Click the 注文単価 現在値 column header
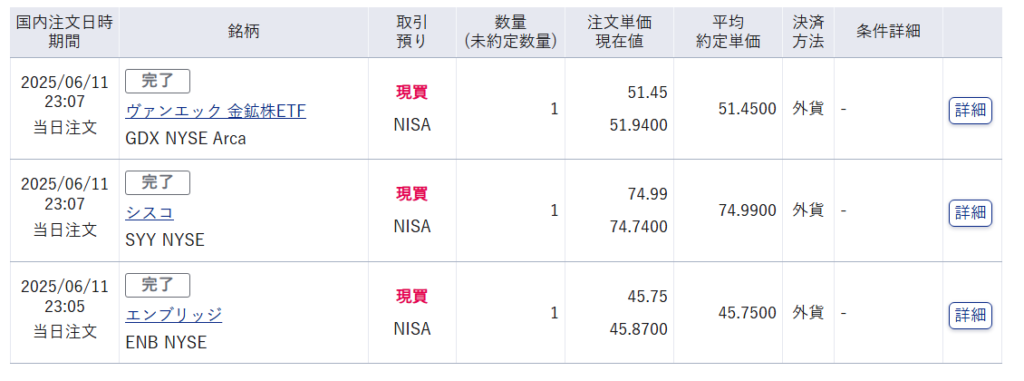 click(619, 32)
